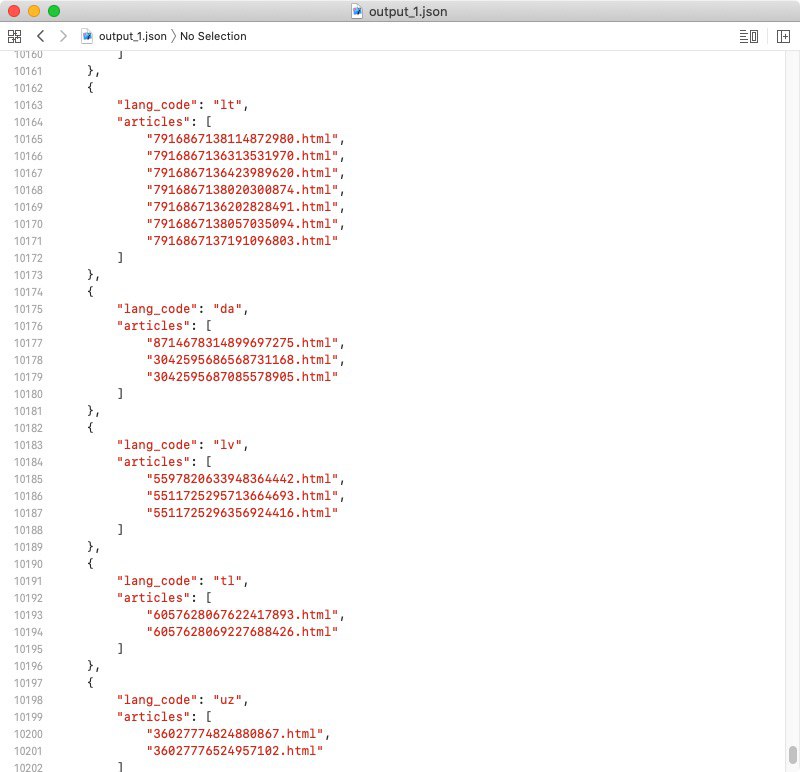Click opening brace on line 10174
The height and width of the screenshot is (772, 800).
click(90, 292)
